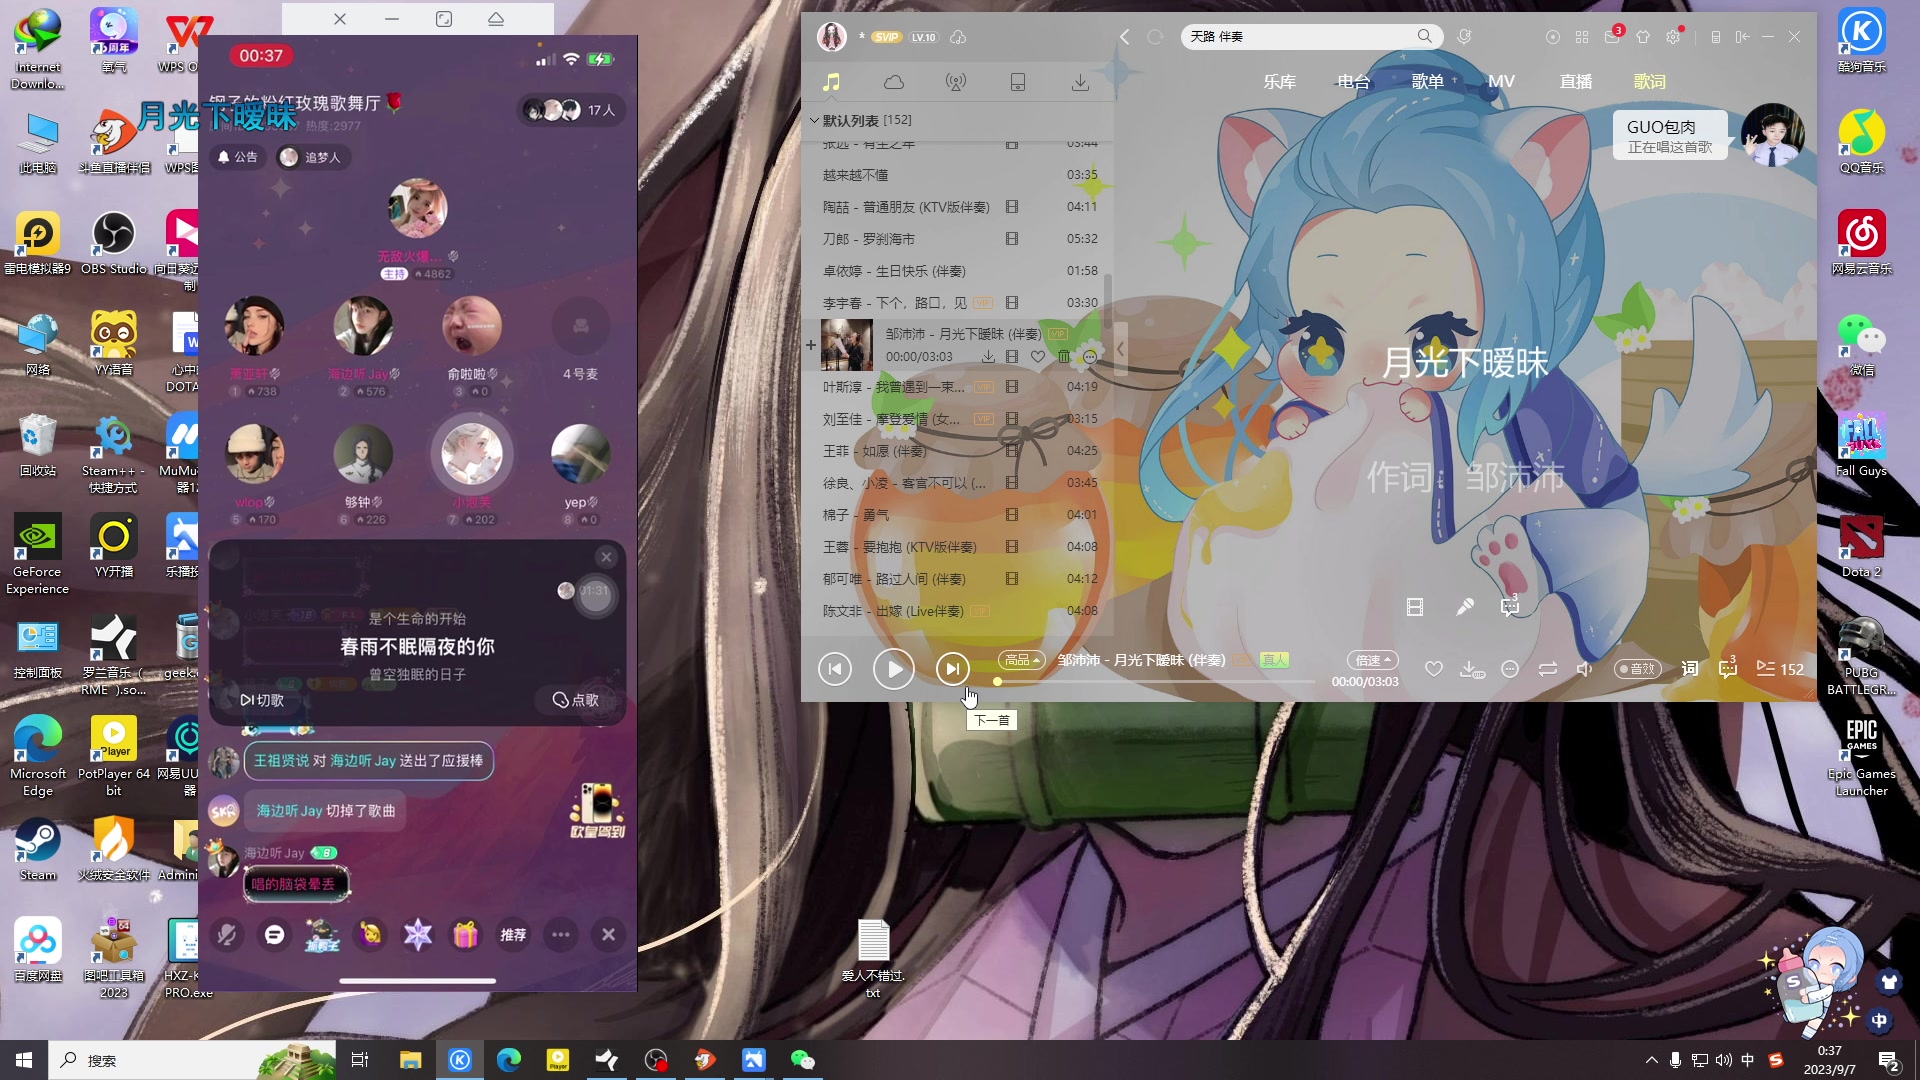
Task: Open the skin (shirt) icon in KuGou header
Action: pyautogui.click(x=1643, y=36)
